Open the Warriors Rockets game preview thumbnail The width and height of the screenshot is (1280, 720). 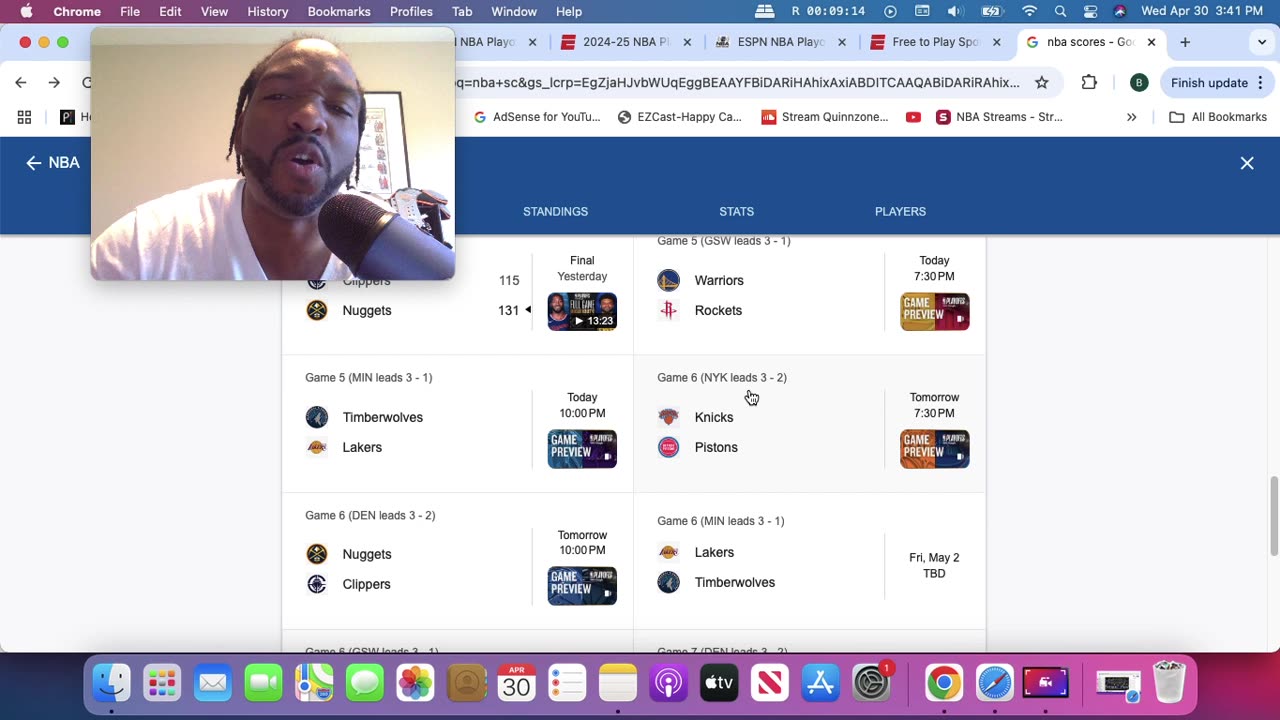(934, 311)
